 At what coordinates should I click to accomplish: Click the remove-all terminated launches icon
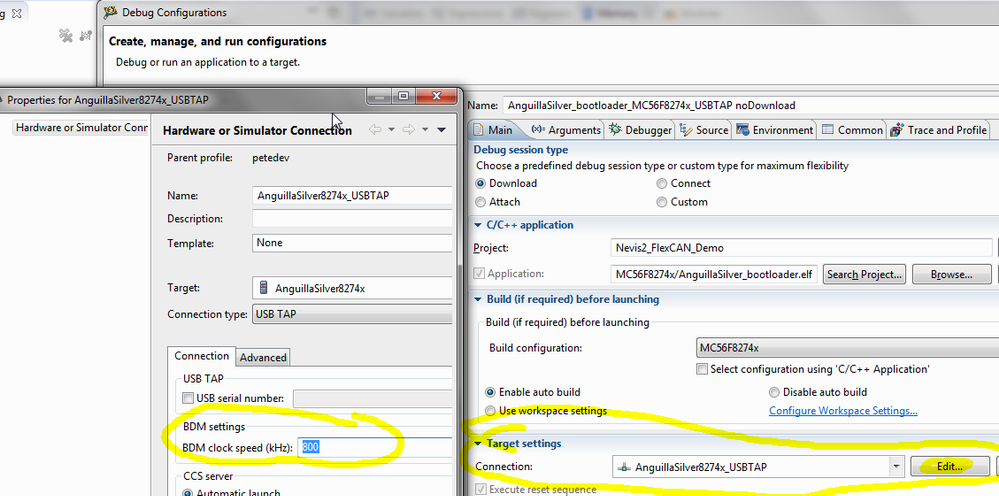tap(66, 36)
